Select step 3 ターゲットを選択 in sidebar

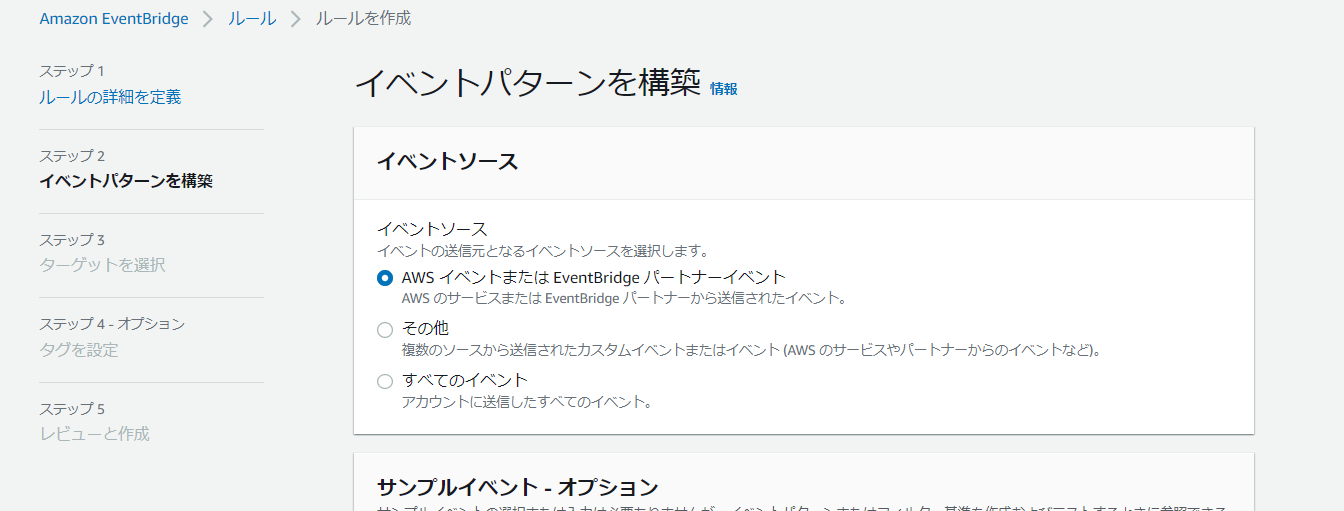(x=102, y=265)
